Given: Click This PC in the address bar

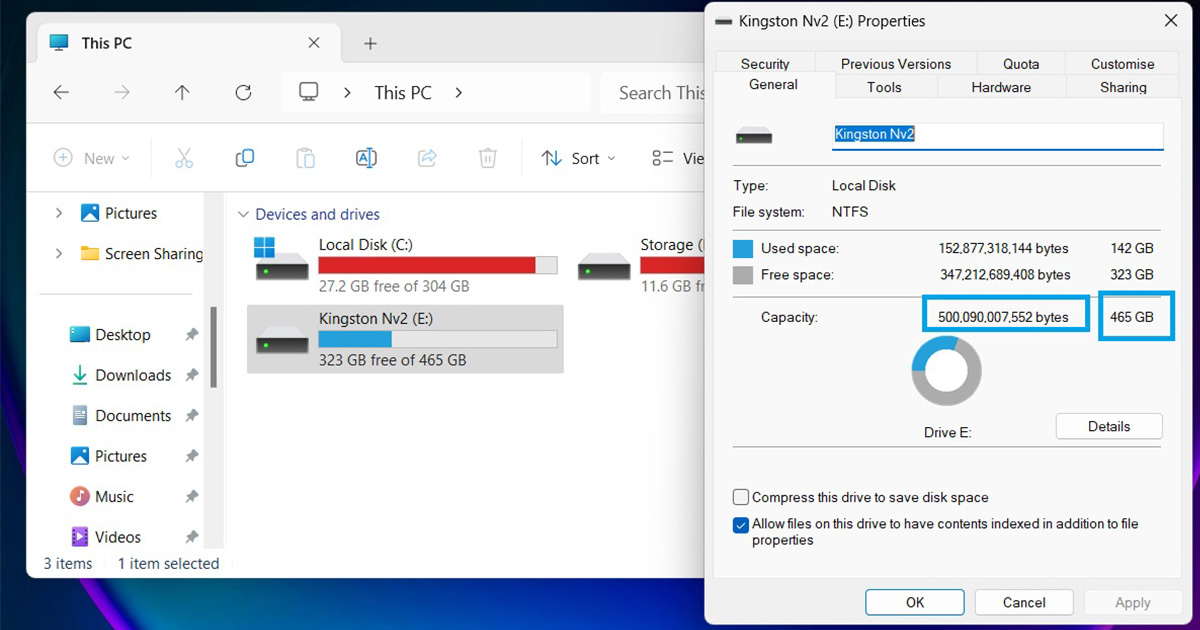Looking at the screenshot, I should pos(403,93).
